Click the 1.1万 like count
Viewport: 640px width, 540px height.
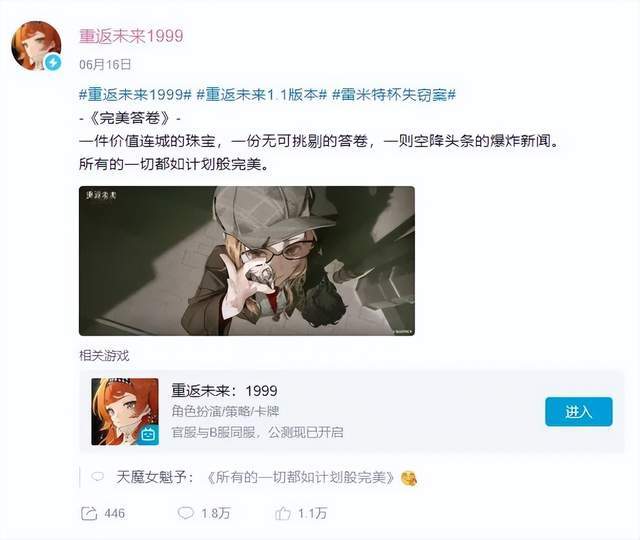[312, 513]
